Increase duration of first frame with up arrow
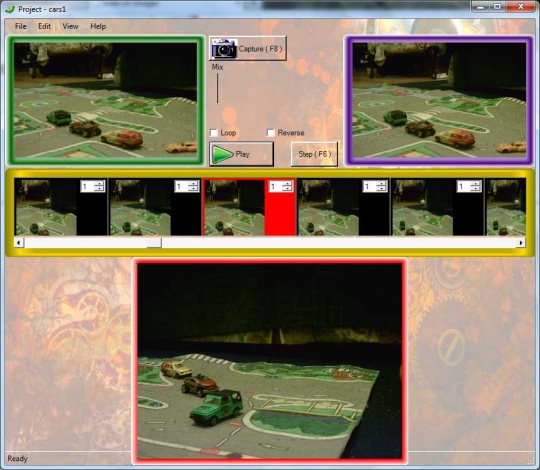The image size is (540, 470). point(100,184)
